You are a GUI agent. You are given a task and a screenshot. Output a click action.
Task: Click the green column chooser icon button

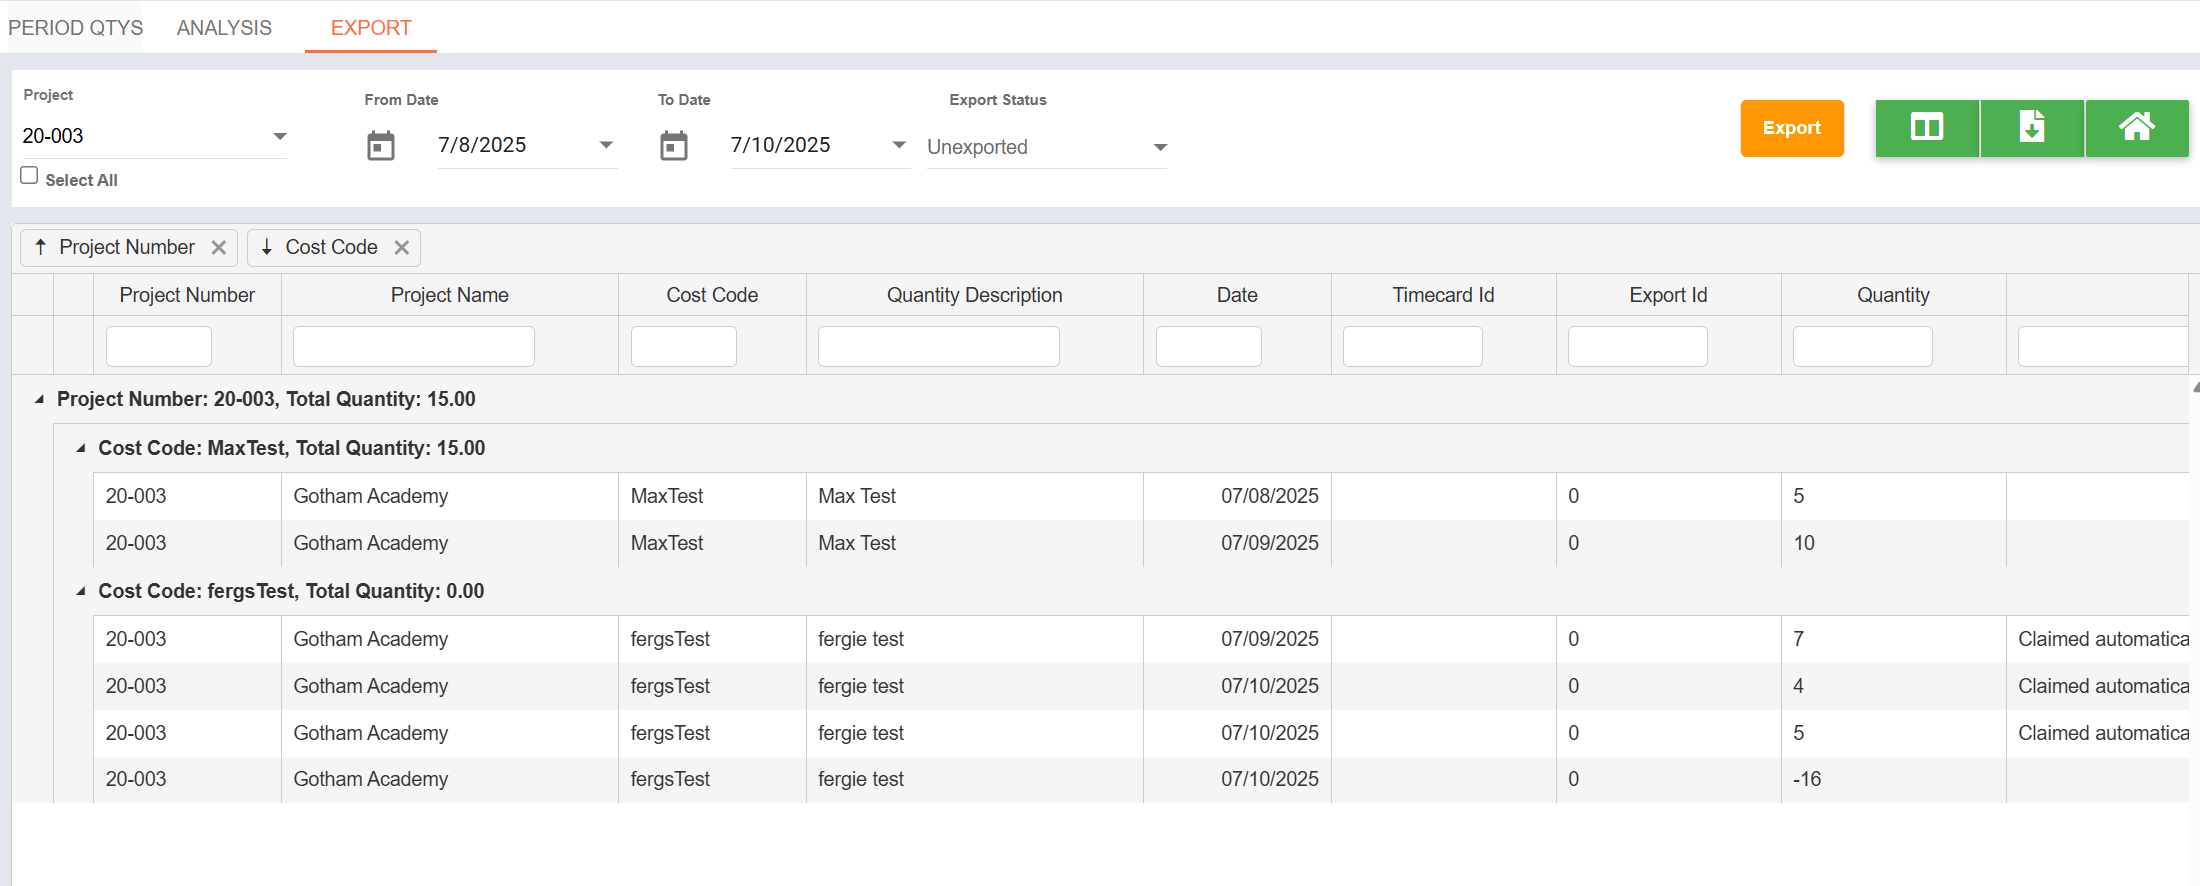pyautogui.click(x=1927, y=128)
